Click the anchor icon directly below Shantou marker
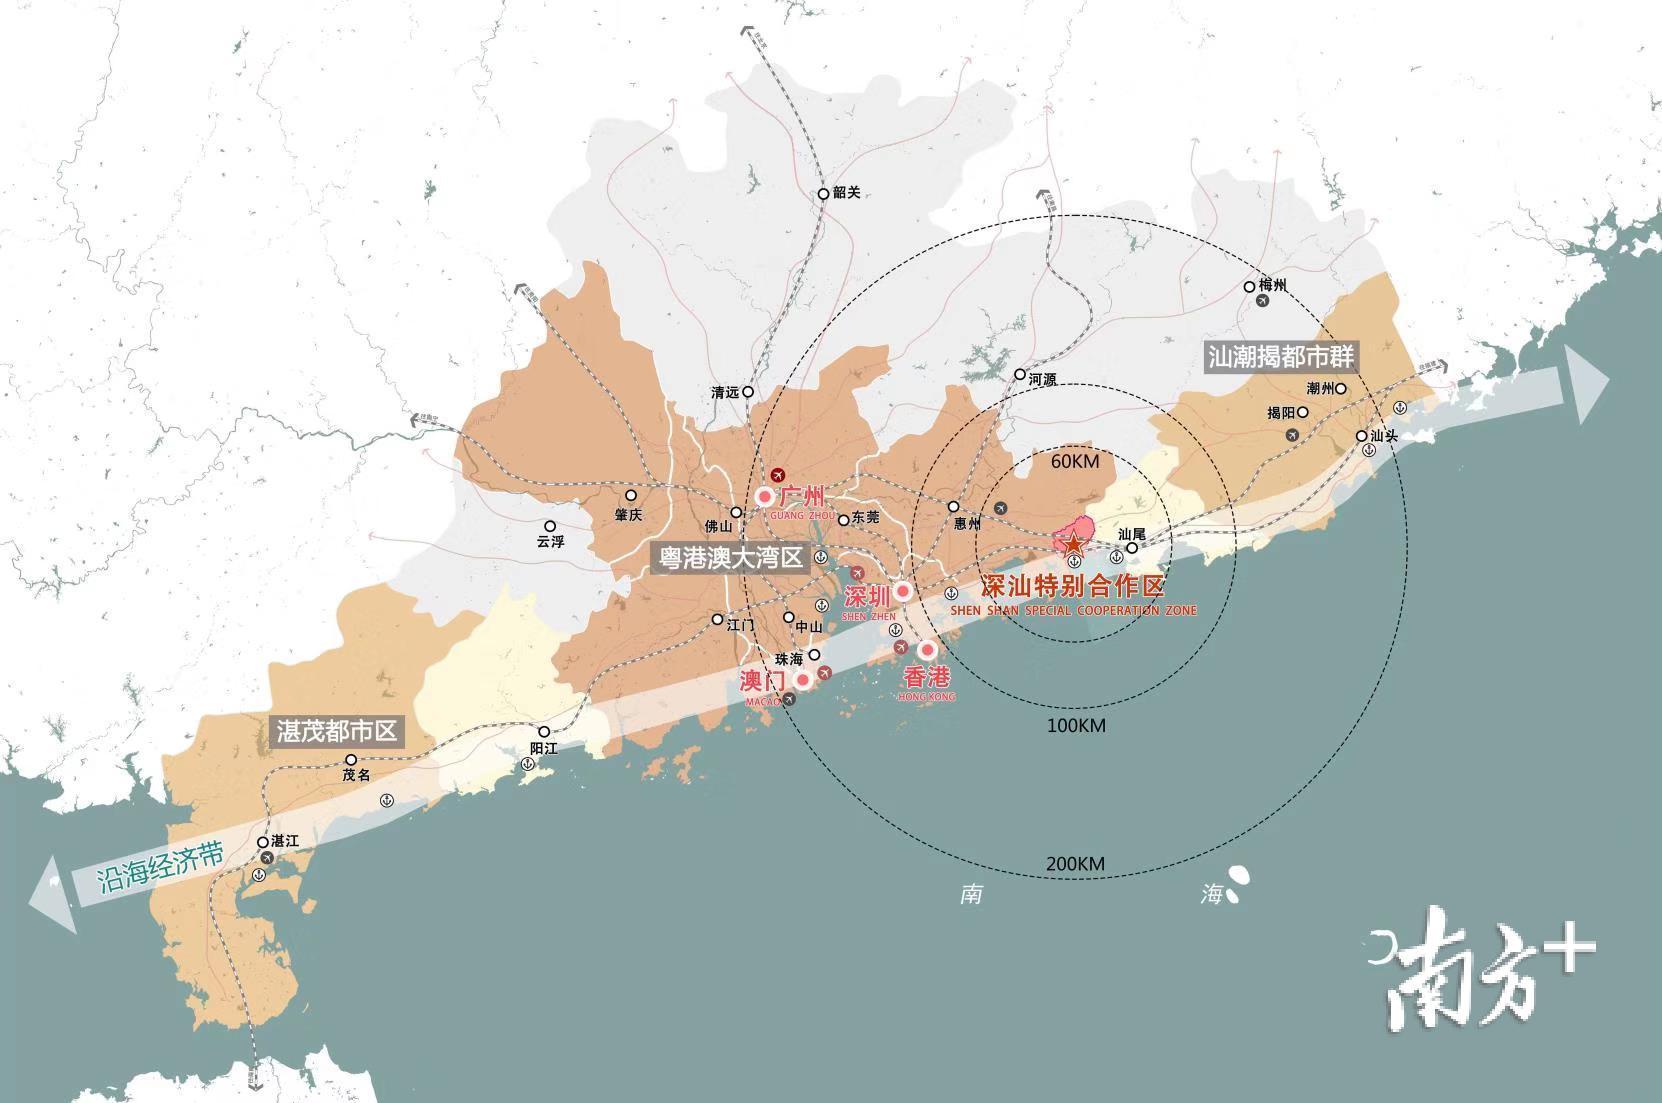This screenshot has width=1662, height=1103. tap(1368, 451)
